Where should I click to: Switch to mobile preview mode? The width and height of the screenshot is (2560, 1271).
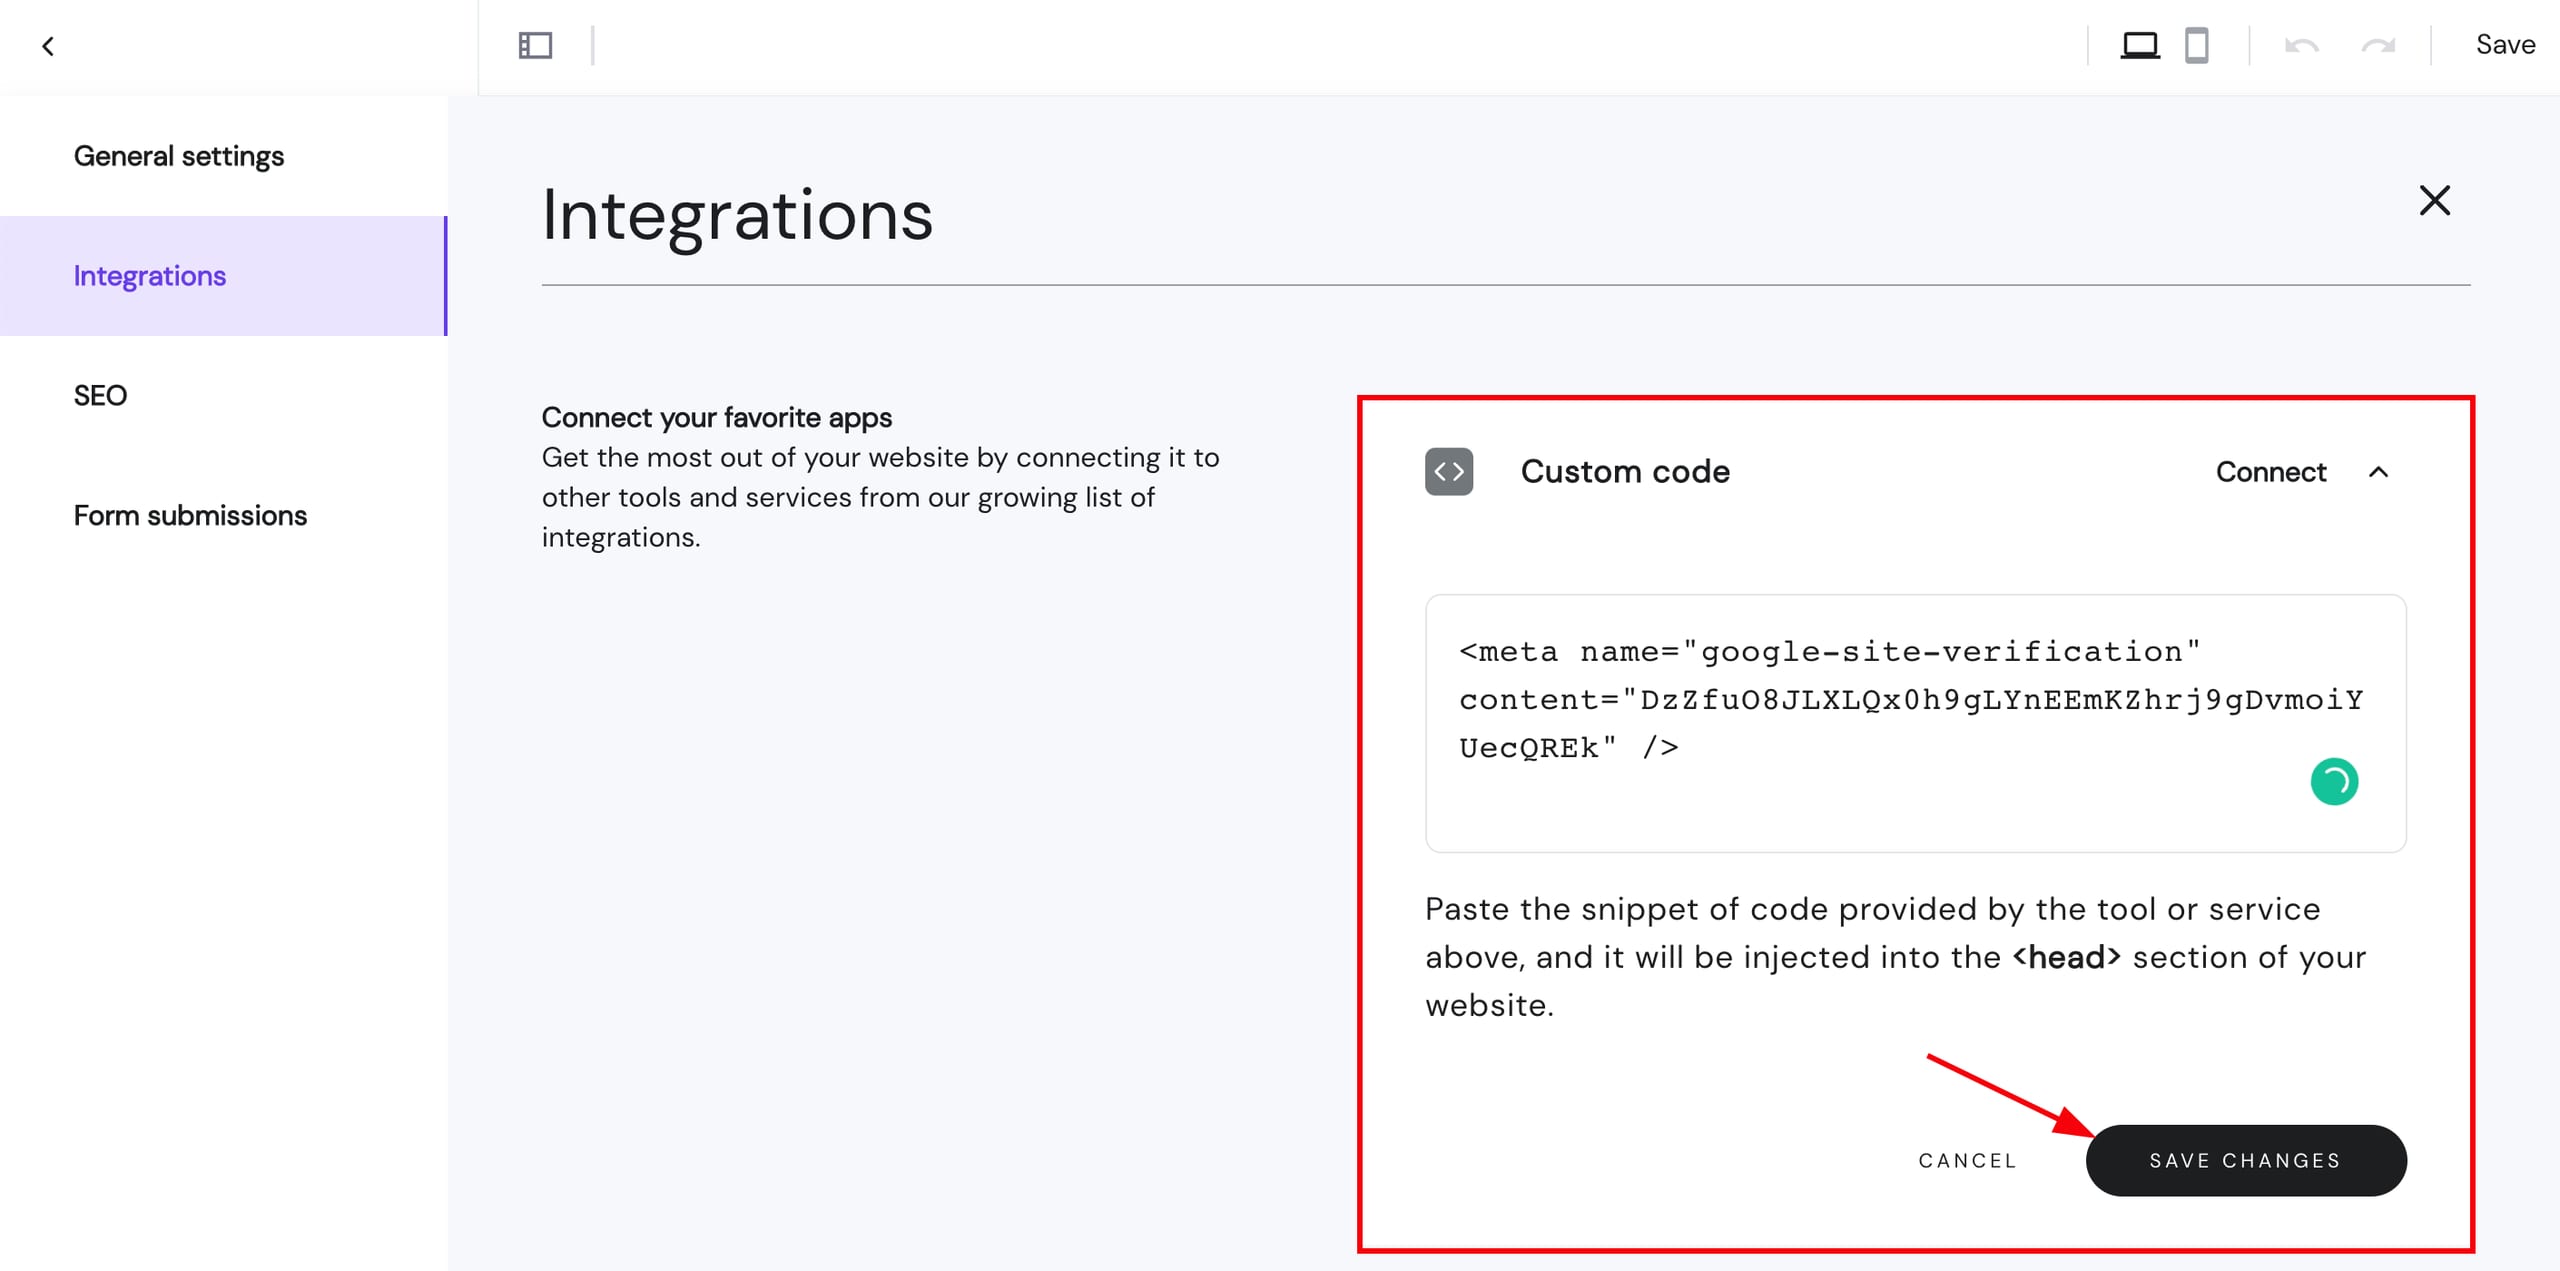coord(2197,45)
